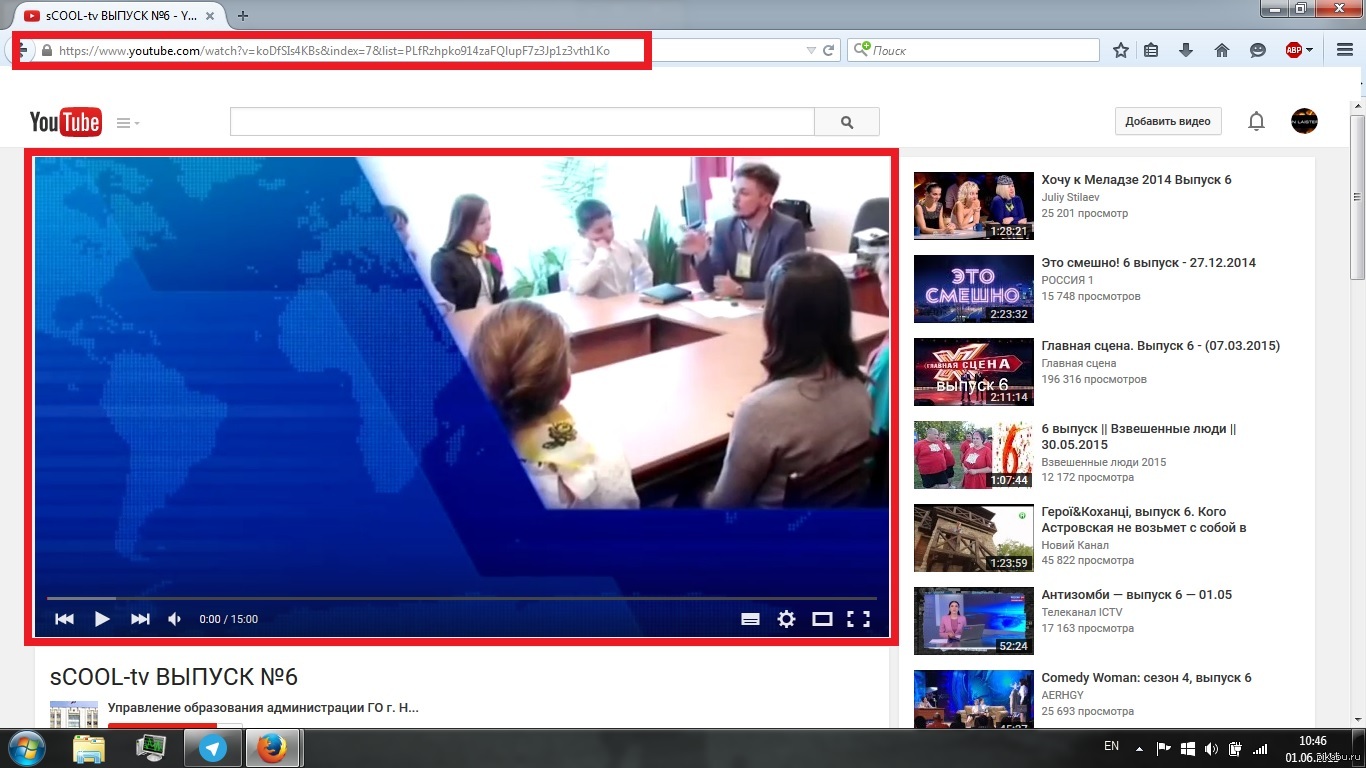Open the player settings gear
1366x768 pixels.
[x=786, y=619]
